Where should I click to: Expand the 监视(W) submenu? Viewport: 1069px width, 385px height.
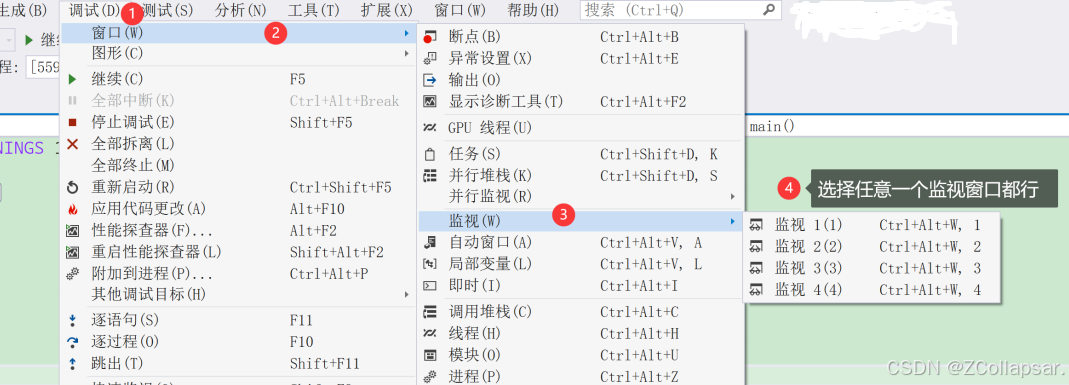pos(579,220)
